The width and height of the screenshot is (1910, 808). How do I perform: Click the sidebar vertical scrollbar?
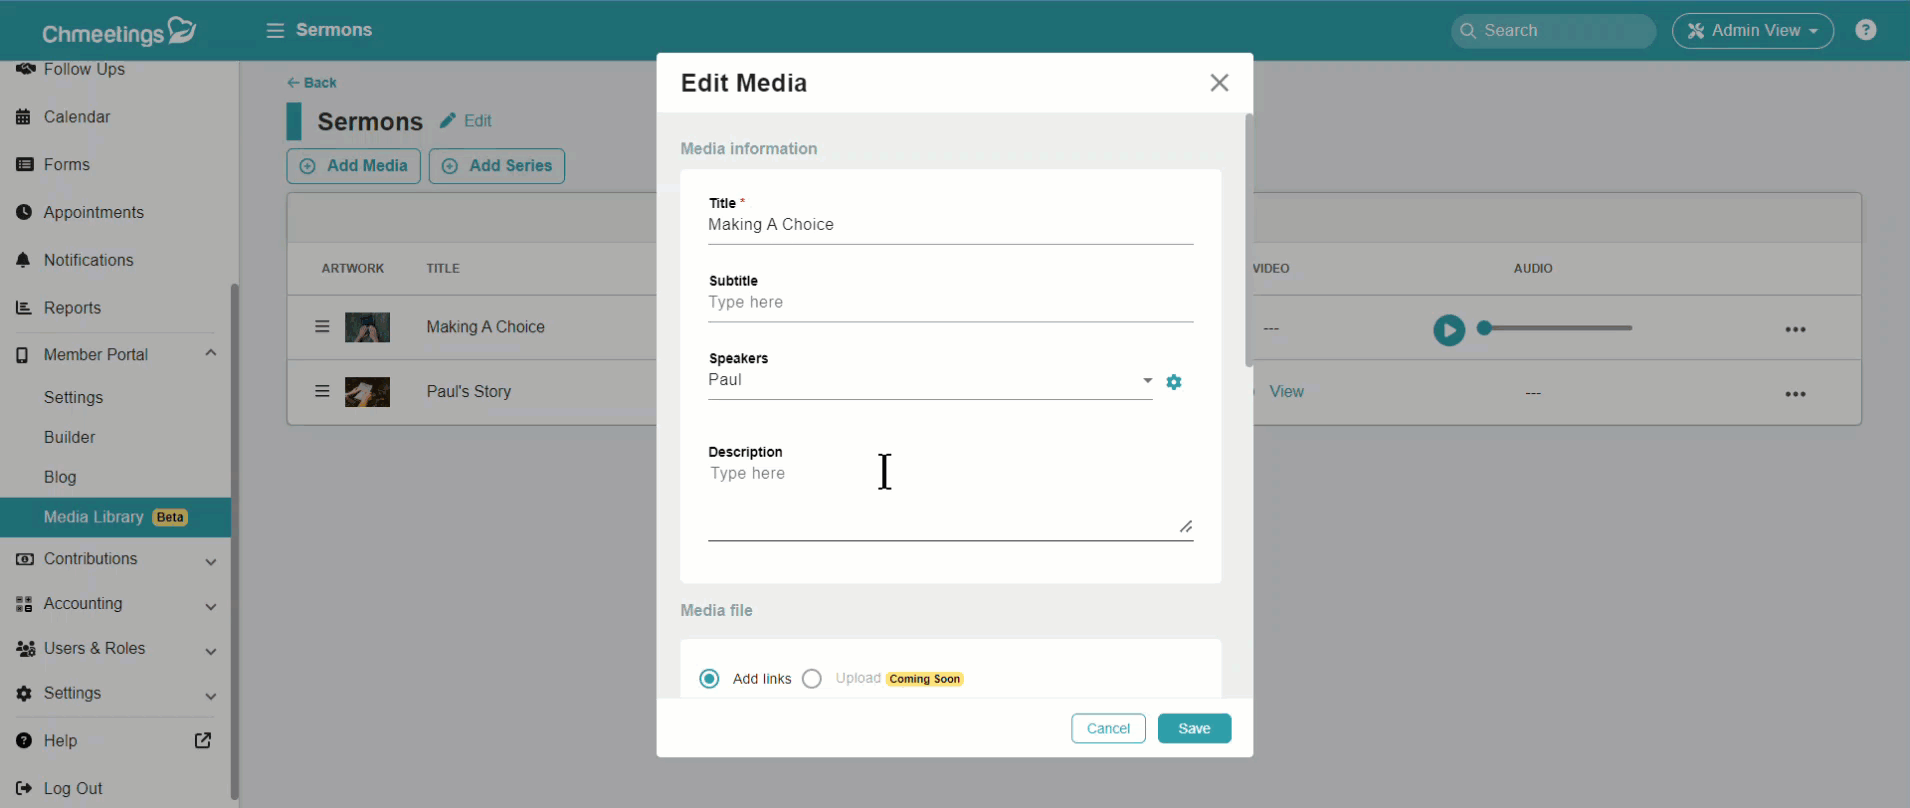click(x=234, y=540)
